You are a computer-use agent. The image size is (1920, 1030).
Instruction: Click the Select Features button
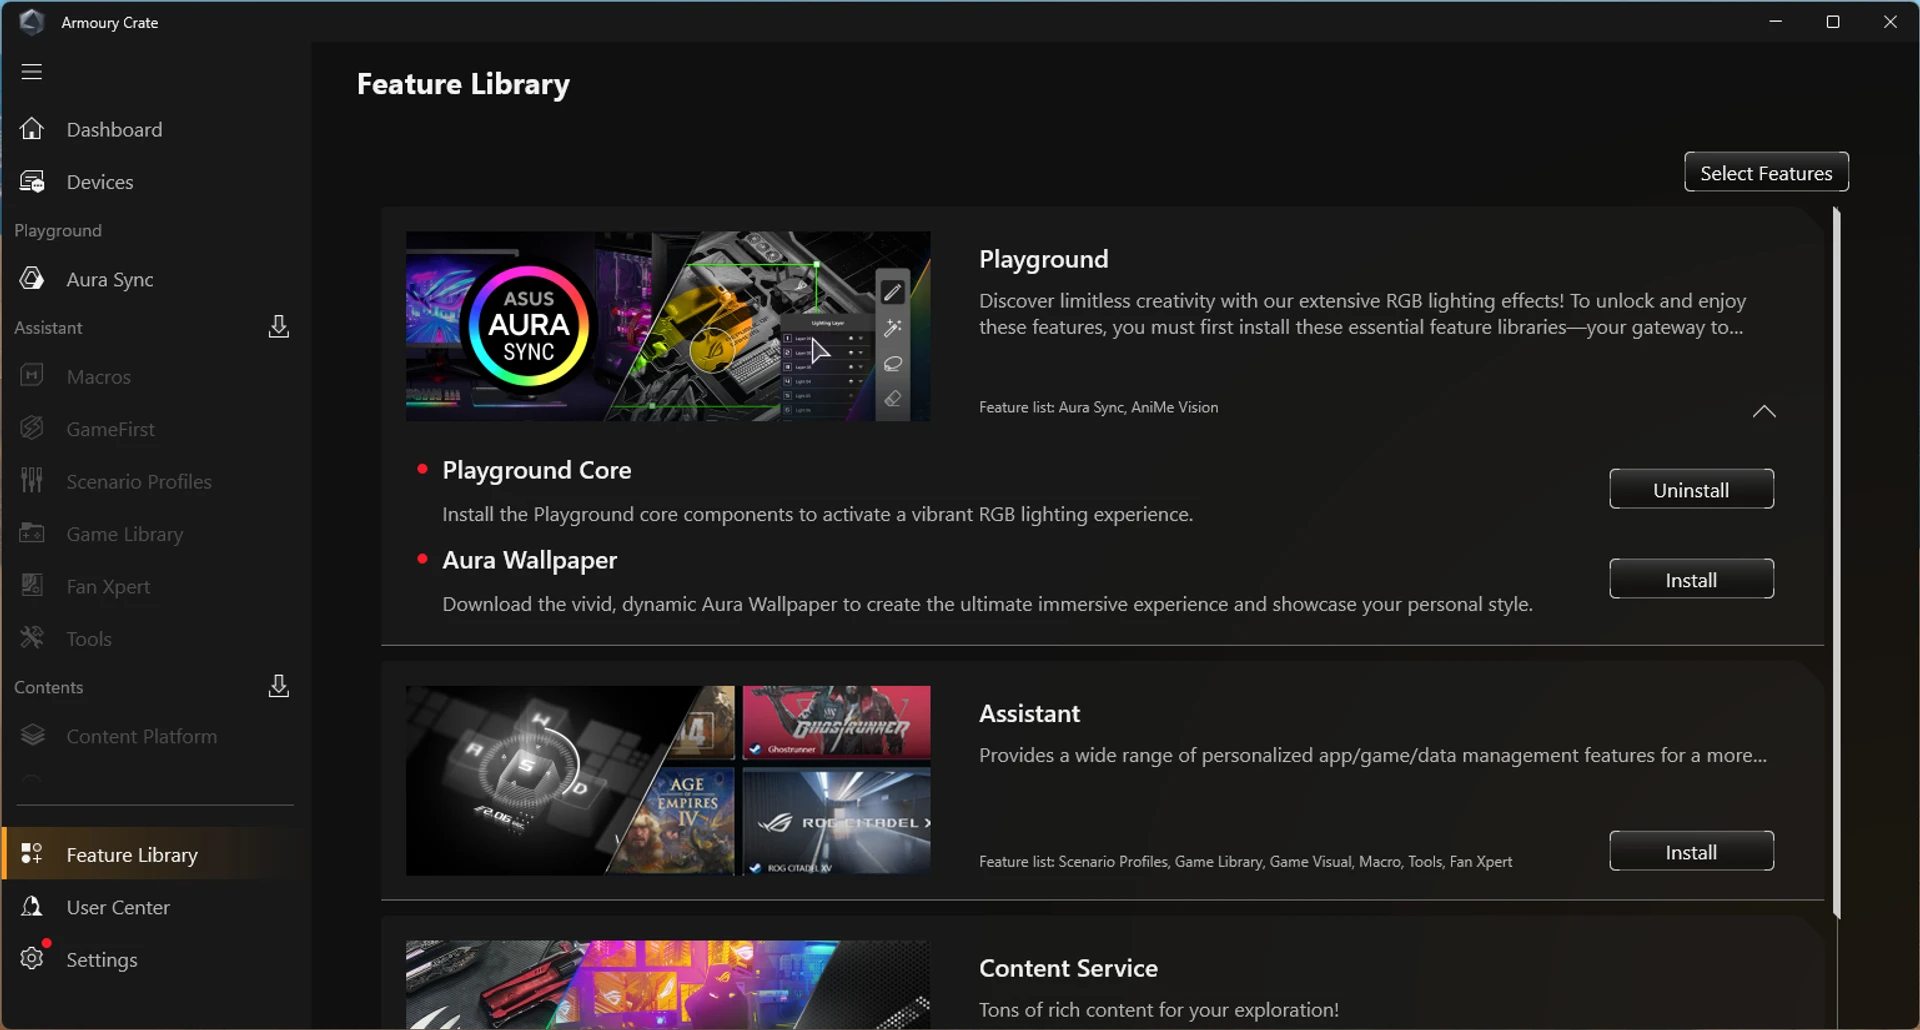pos(1766,172)
